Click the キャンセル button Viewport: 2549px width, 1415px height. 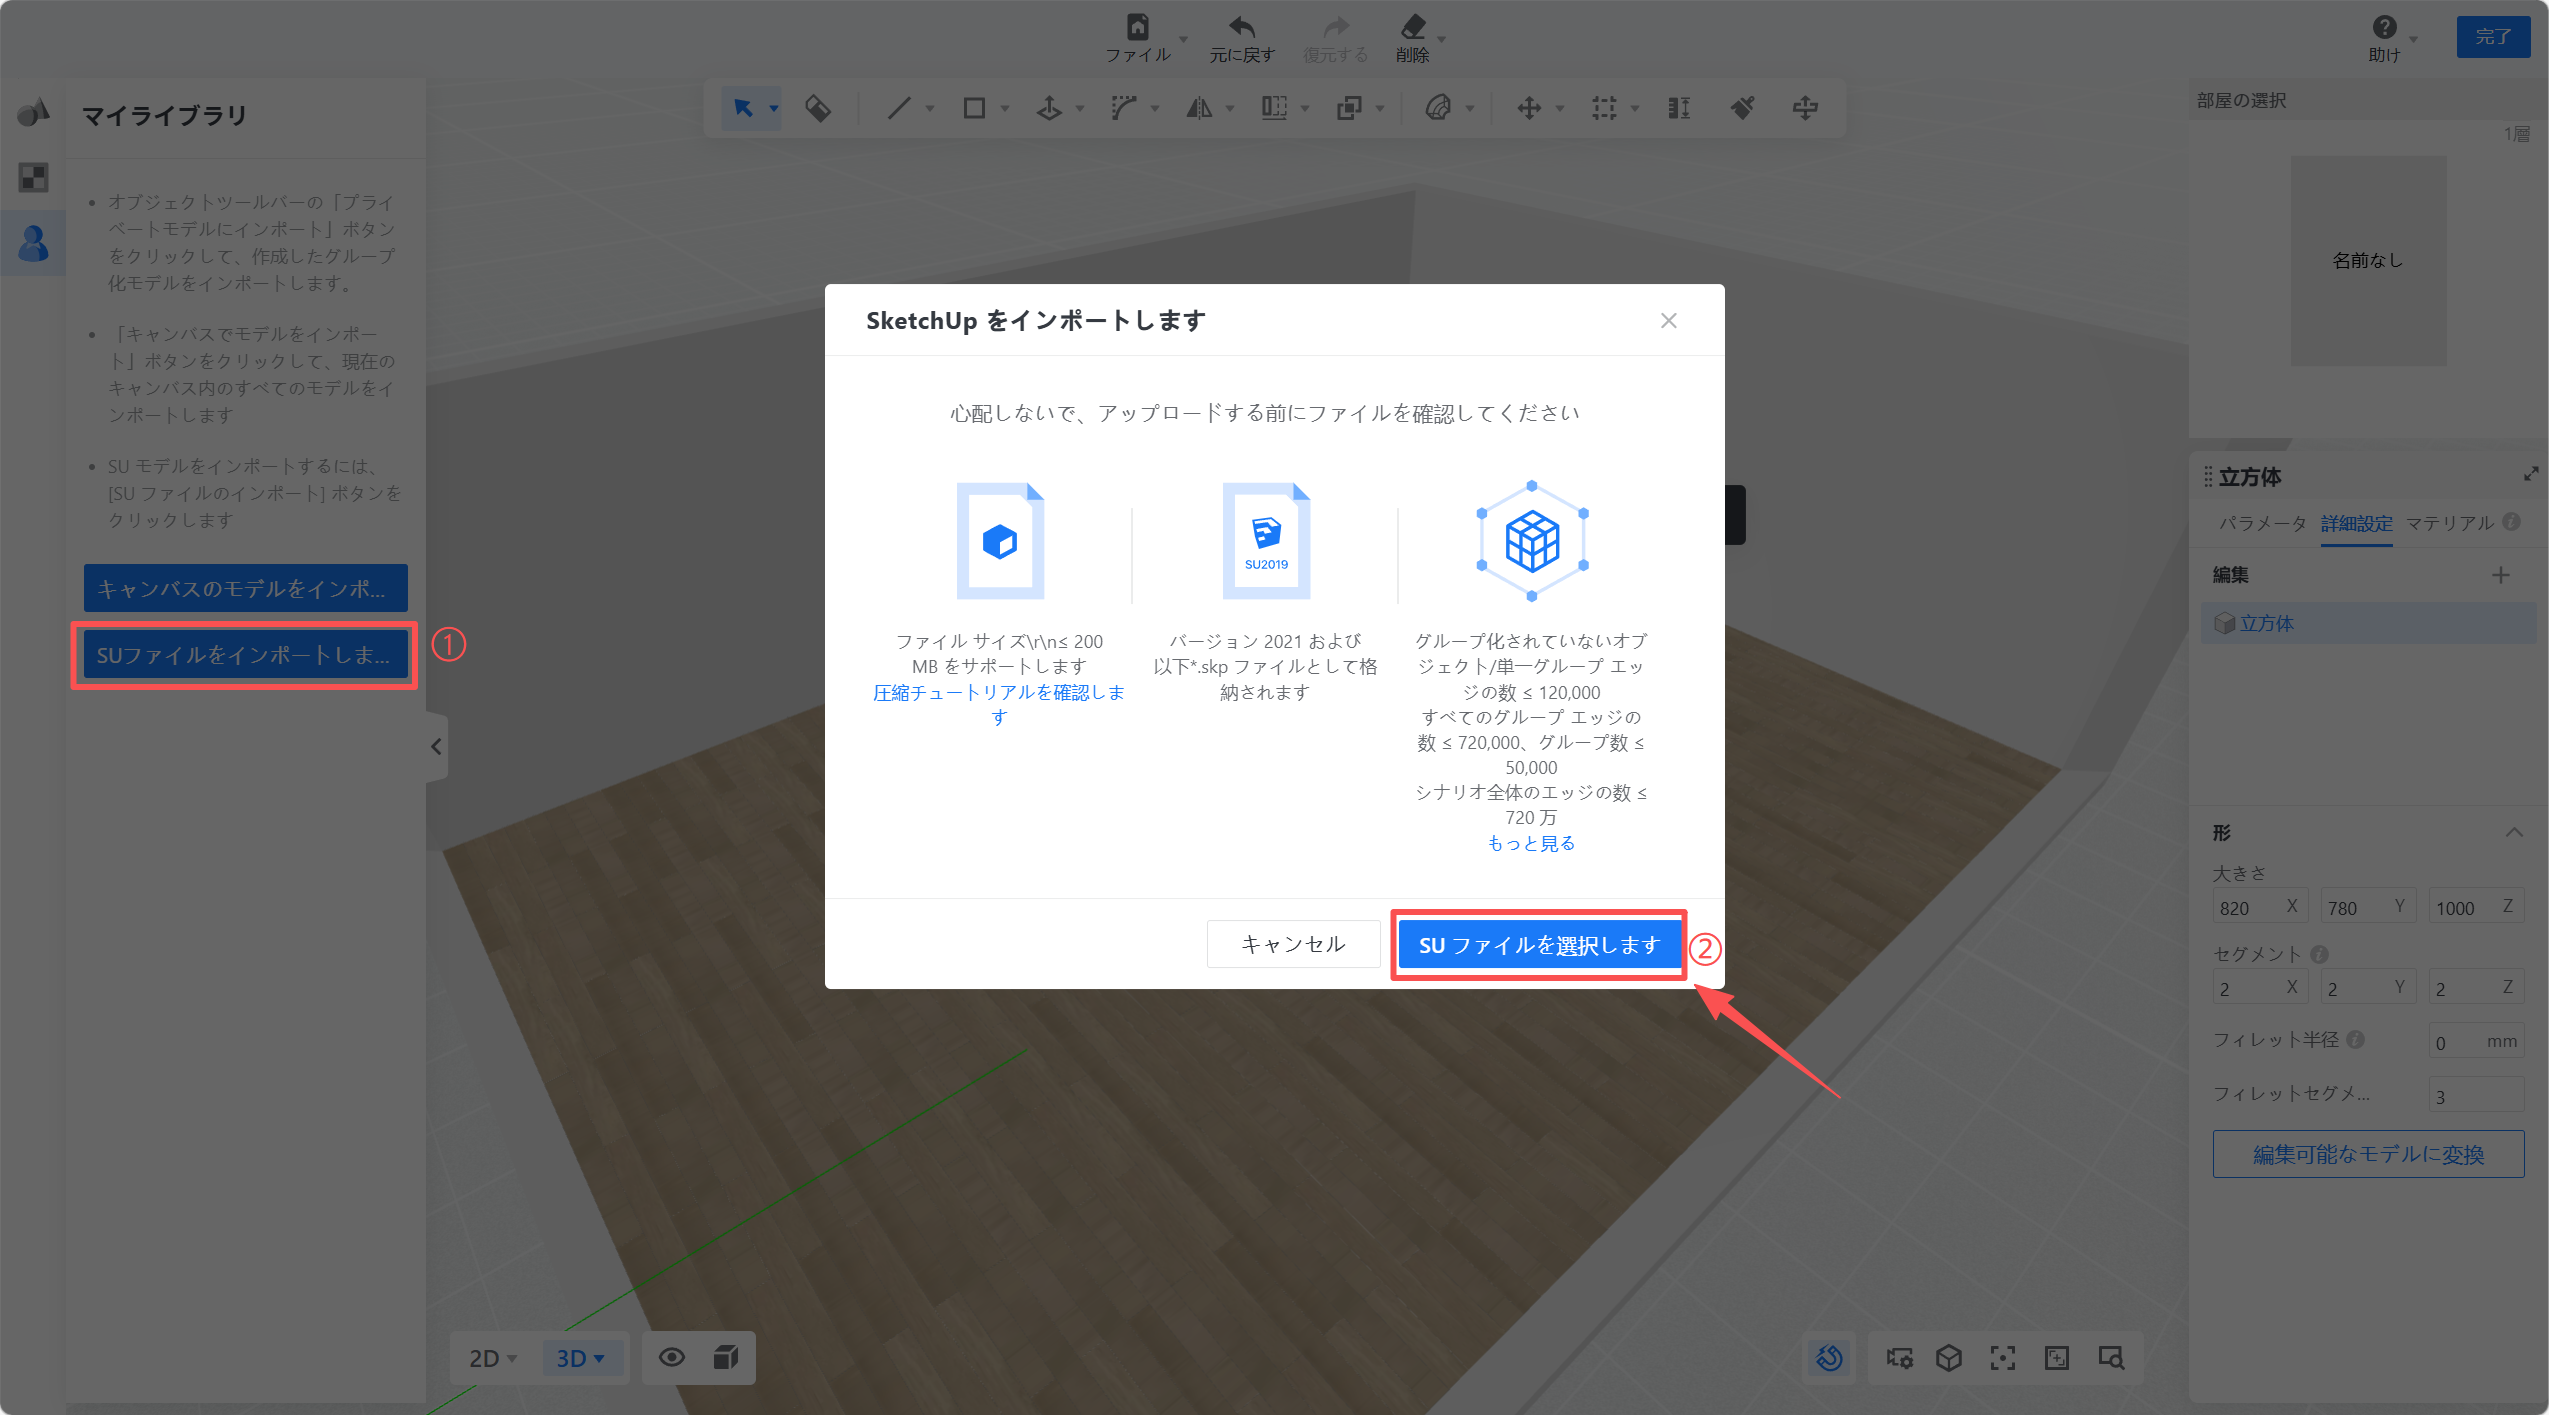pyautogui.click(x=1293, y=944)
